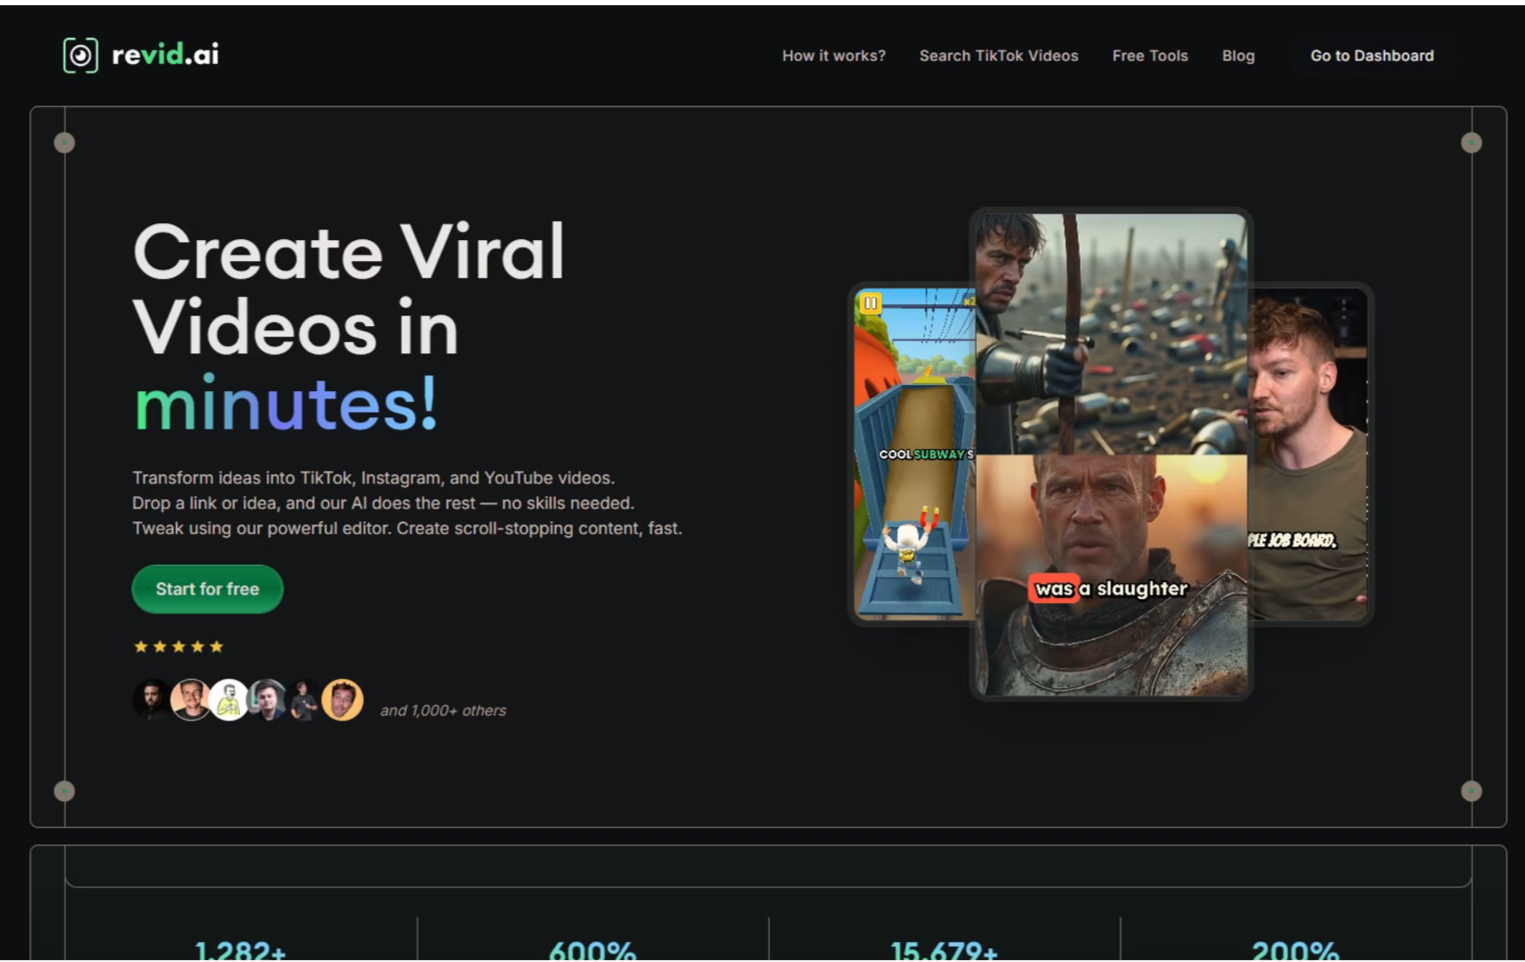Go to the Free Tools page
The height and width of the screenshot is (962, 1525).
click(1149, 56)
